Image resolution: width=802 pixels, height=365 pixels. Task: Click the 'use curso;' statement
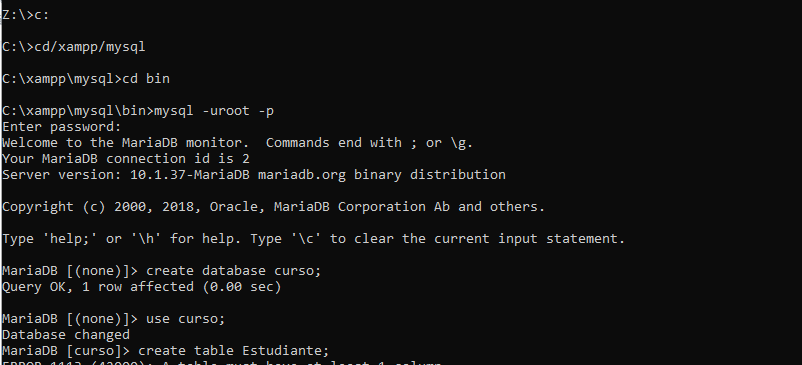tap(186, 319)
